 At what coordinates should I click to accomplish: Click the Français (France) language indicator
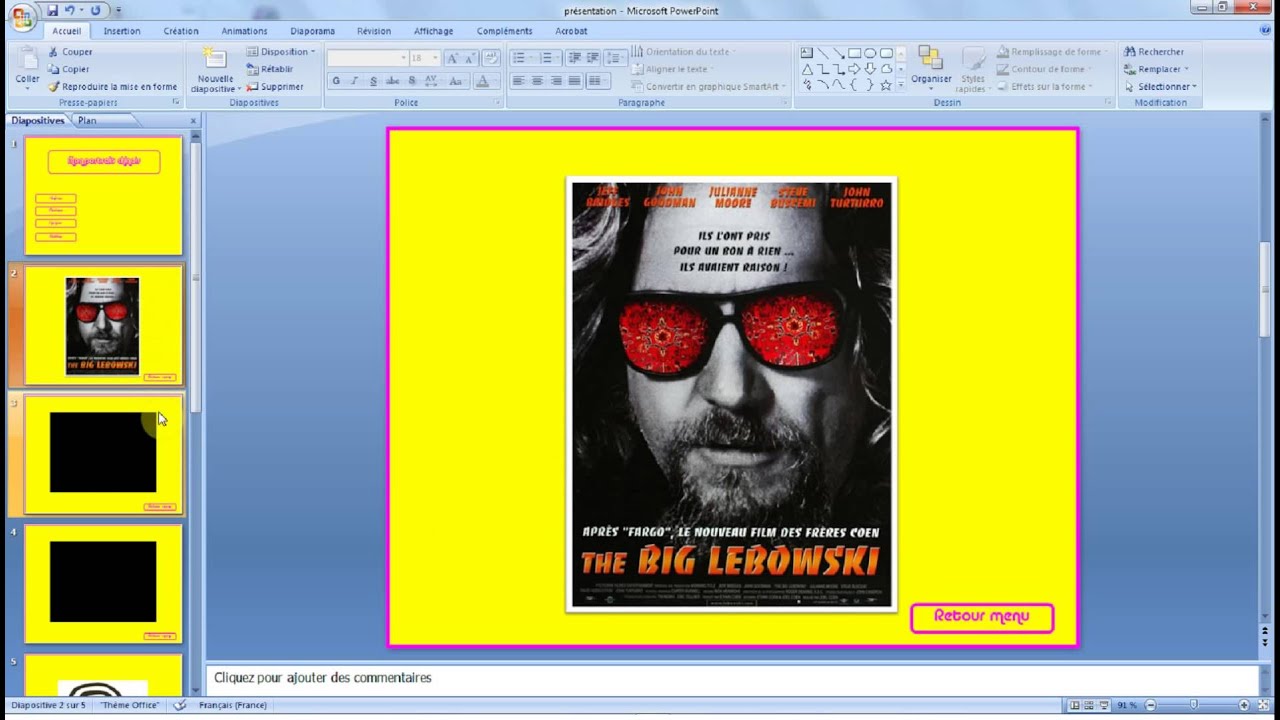[233, 705]
